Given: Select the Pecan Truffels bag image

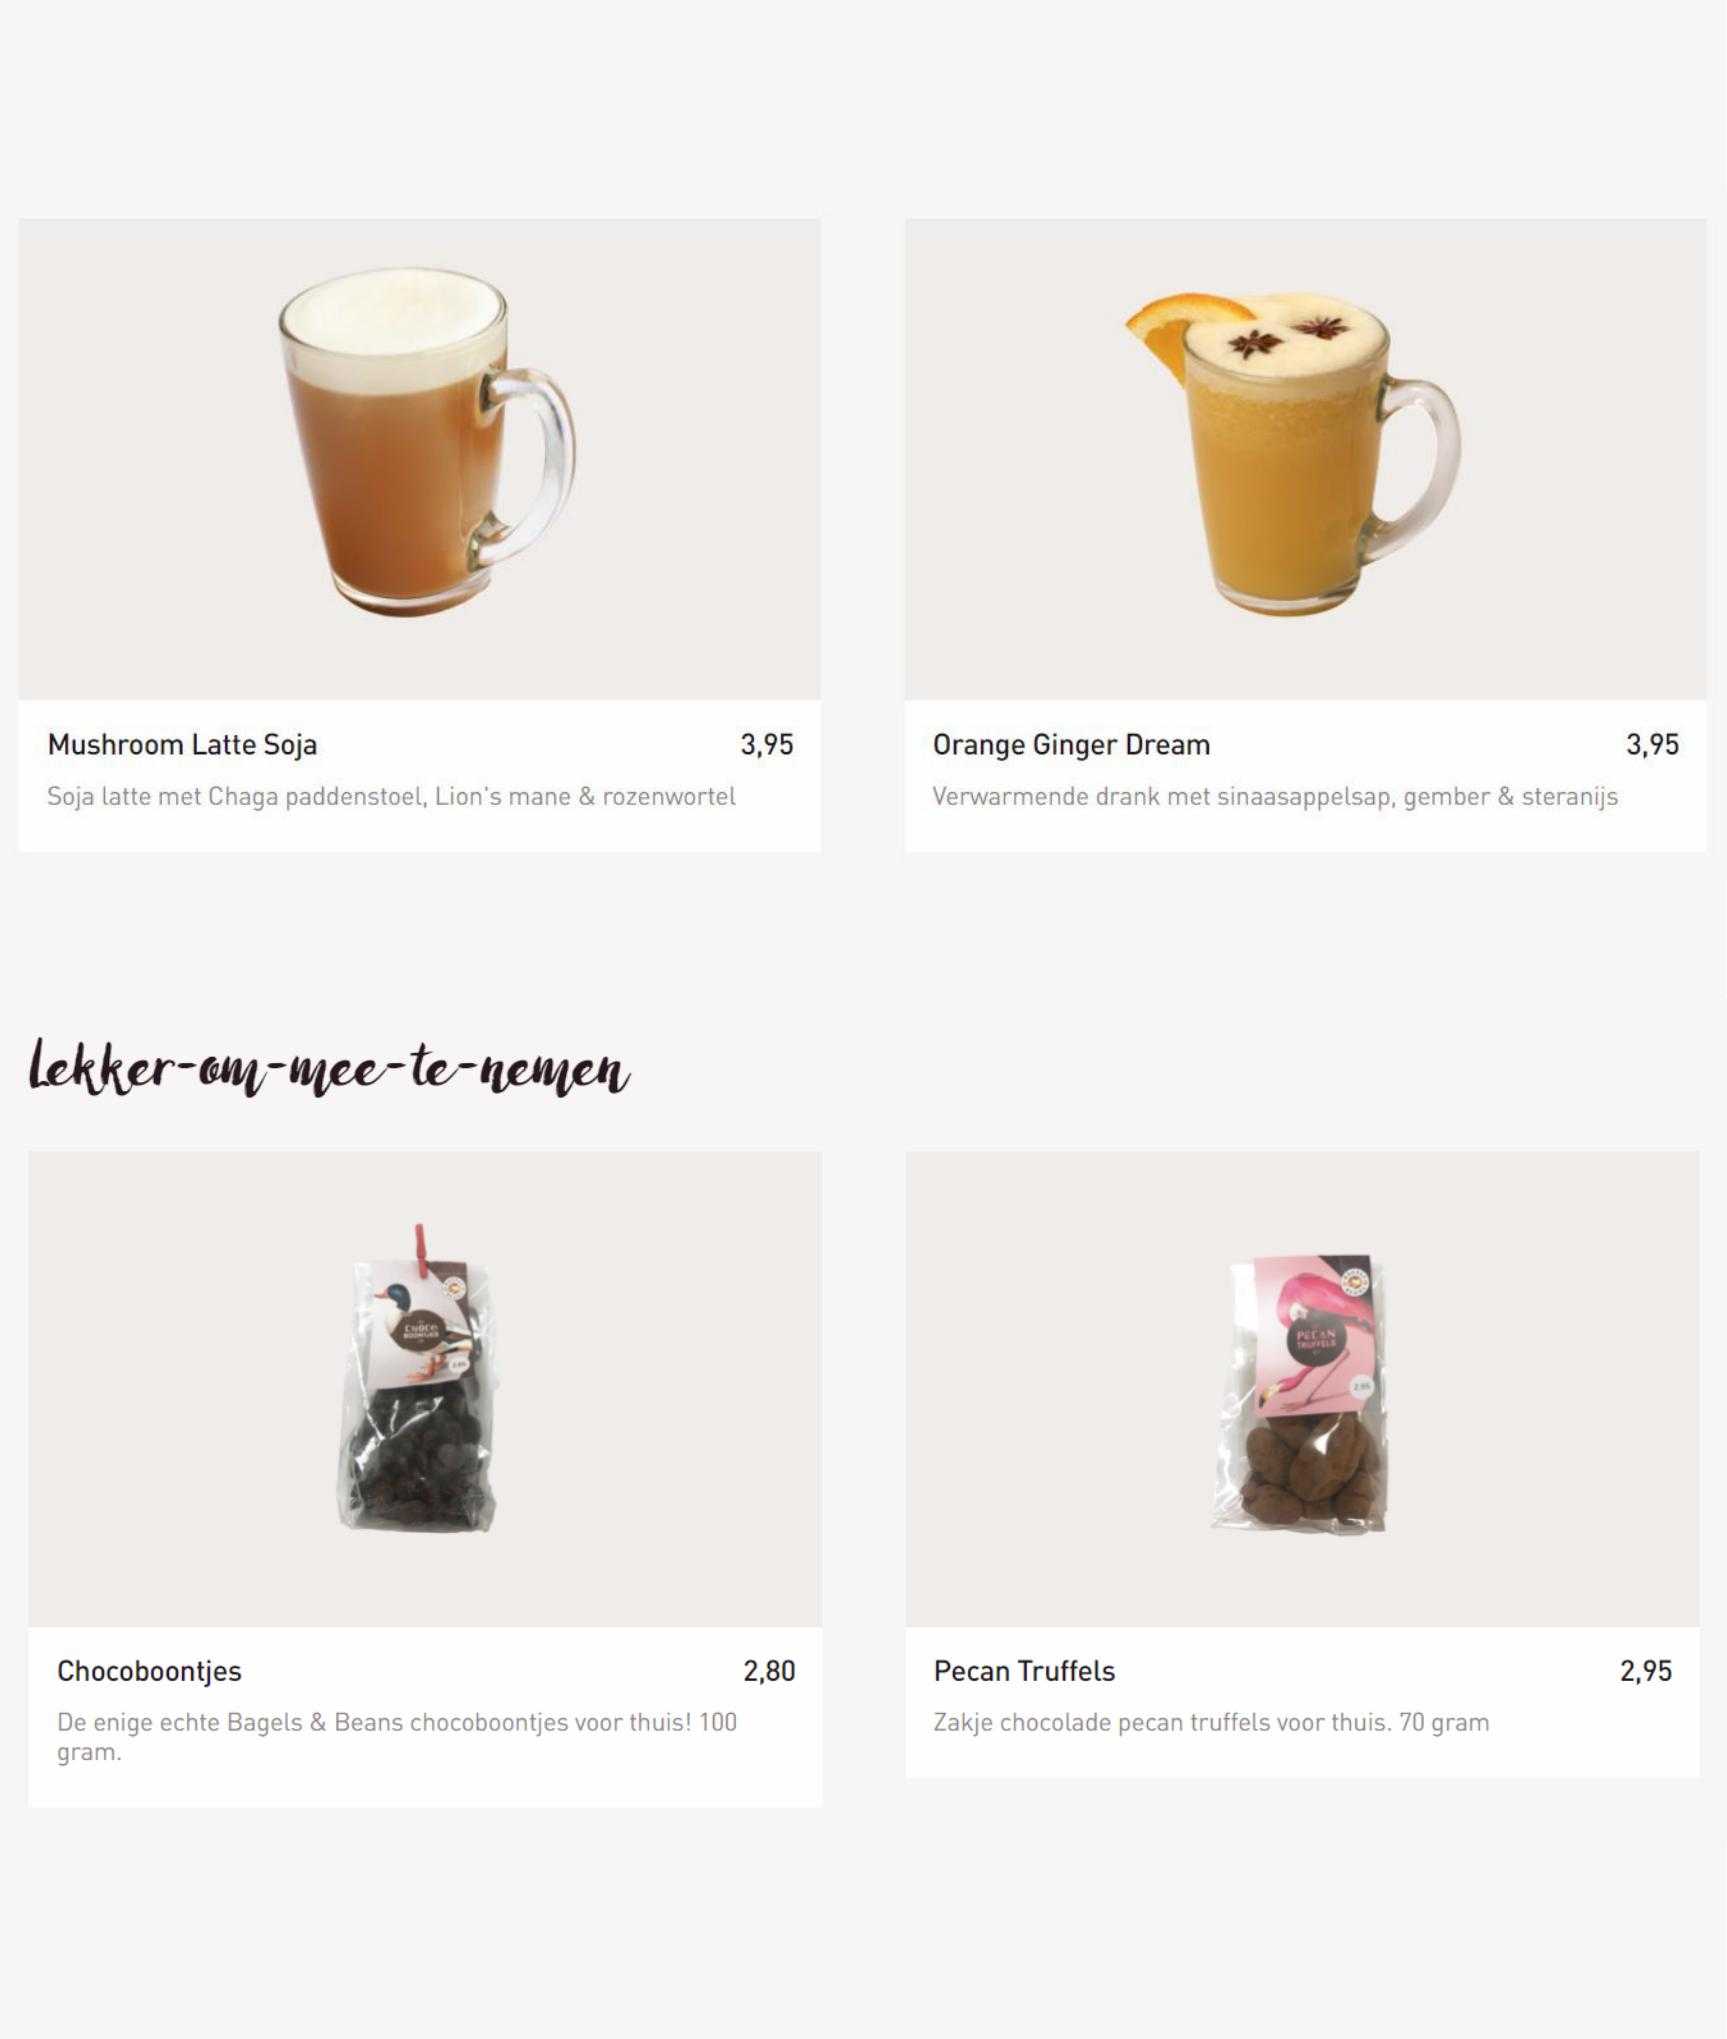Looking at the screenshot, I should (x=1302, y=1389).
